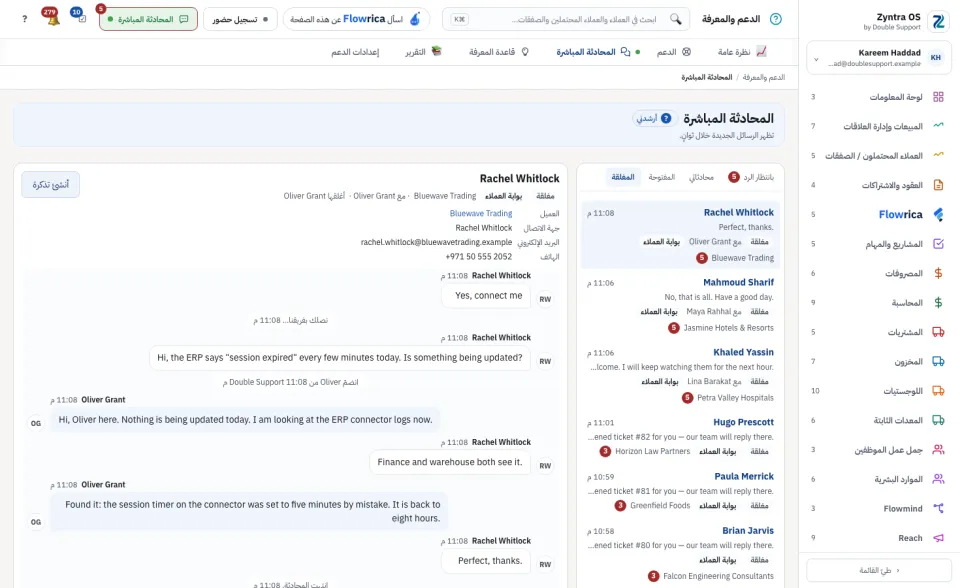This screenshot has height=588, width=960.
Task: Open the المخزون inventory icon
Action: pos(938,361)
